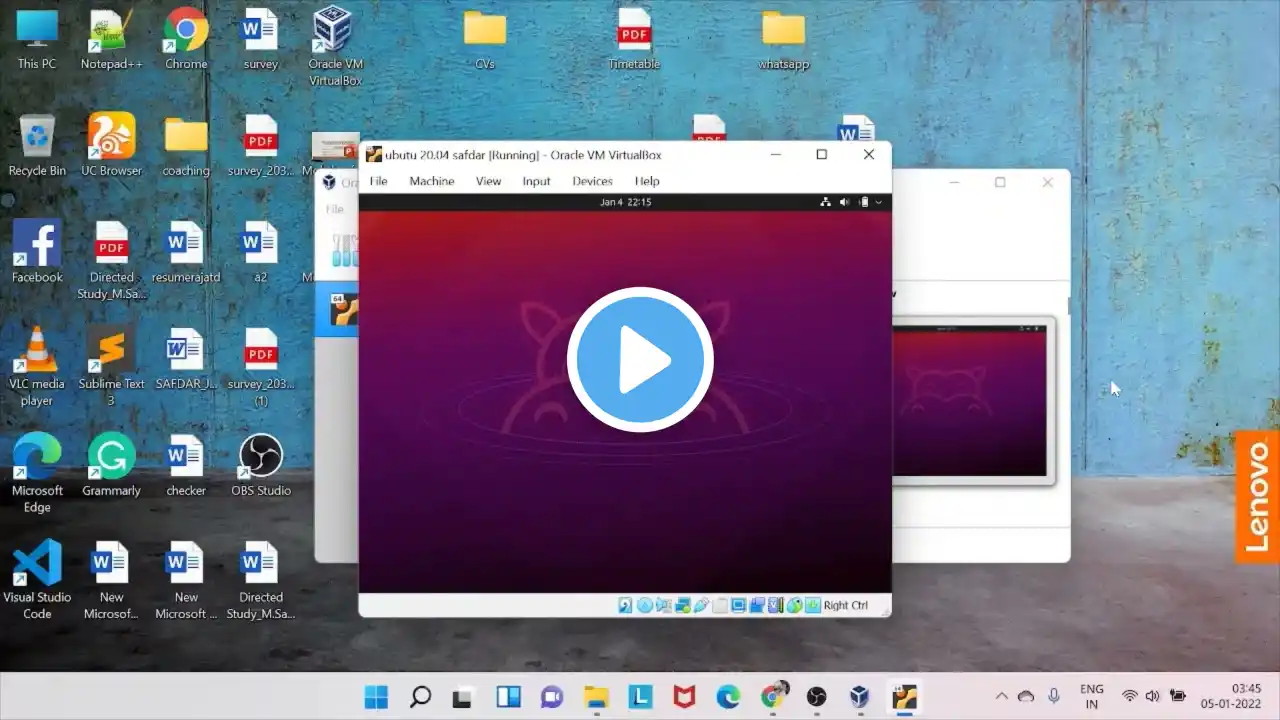The width and height of the screenshot is (1280, 720).
Task: Click the VM preview thumbnail in VirtualBox Manager
Action: click(x=971, y=401)
